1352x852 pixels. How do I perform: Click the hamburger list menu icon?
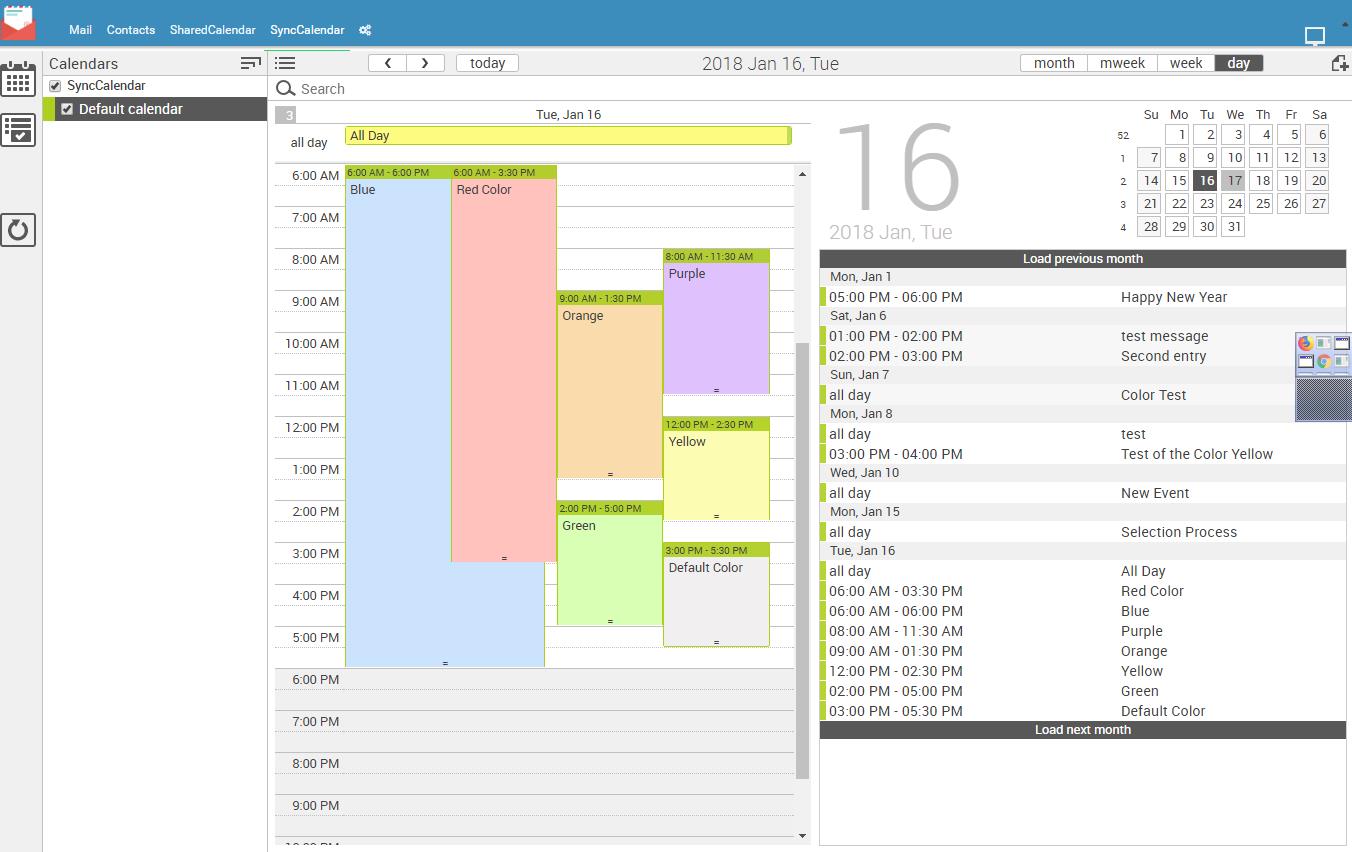click(x=285, y=63)
